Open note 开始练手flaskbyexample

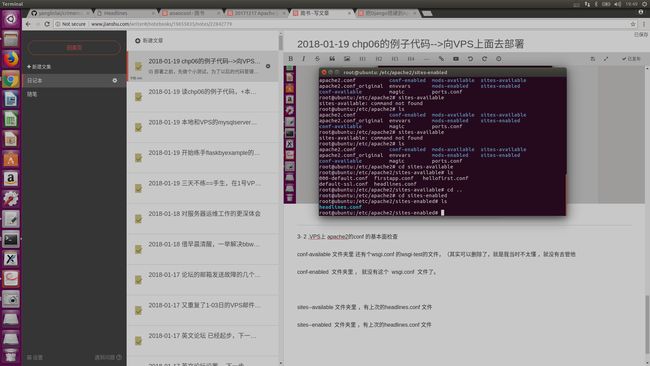(203, 158)
